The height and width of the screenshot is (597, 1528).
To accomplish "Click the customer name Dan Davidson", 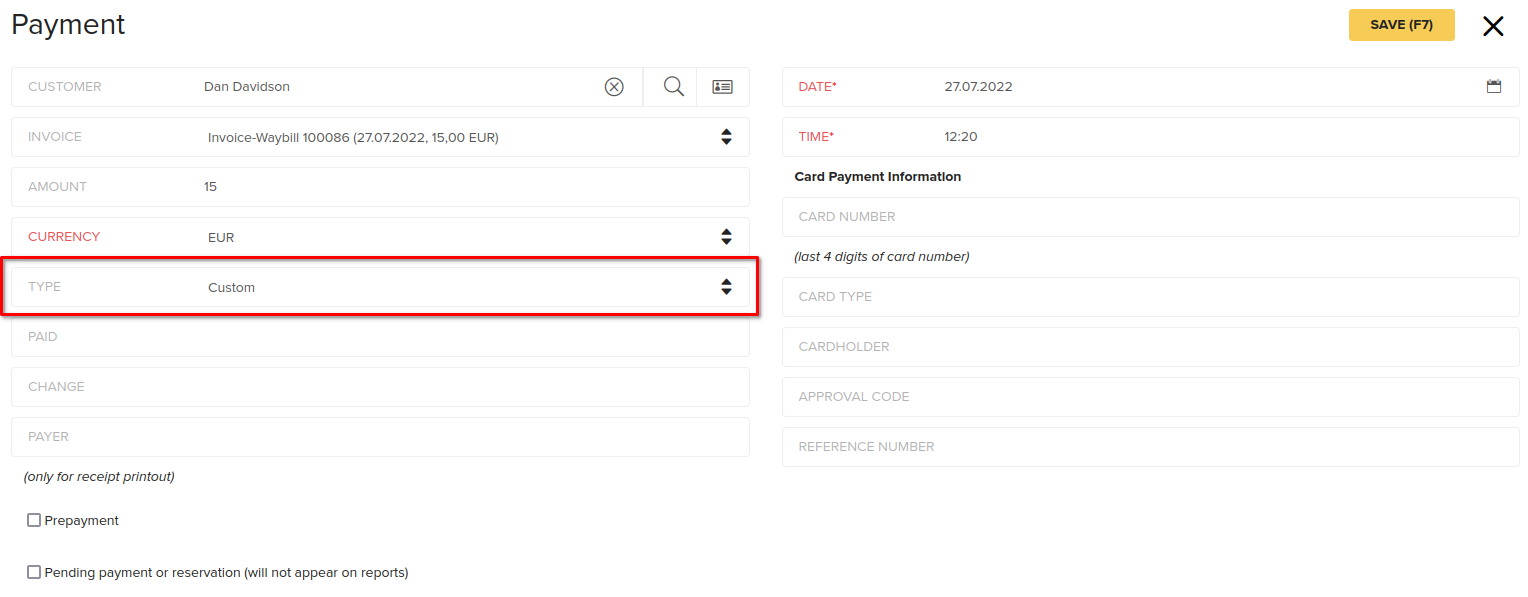I will [247, 87].
